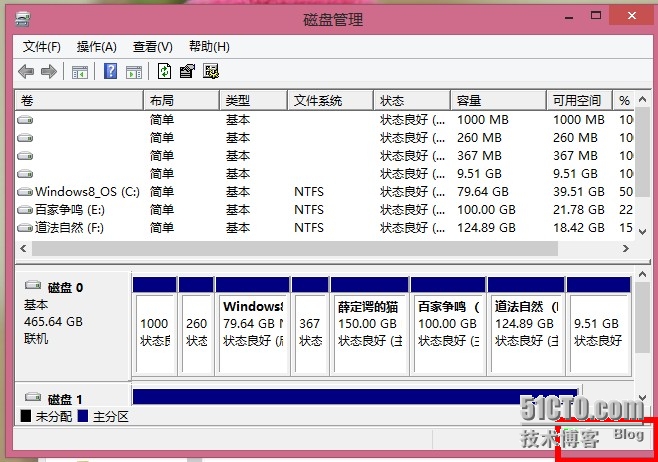This screenshot has width=658, height=462.
Task: Open the 操作(A) menu
Action: pos(97,47)
